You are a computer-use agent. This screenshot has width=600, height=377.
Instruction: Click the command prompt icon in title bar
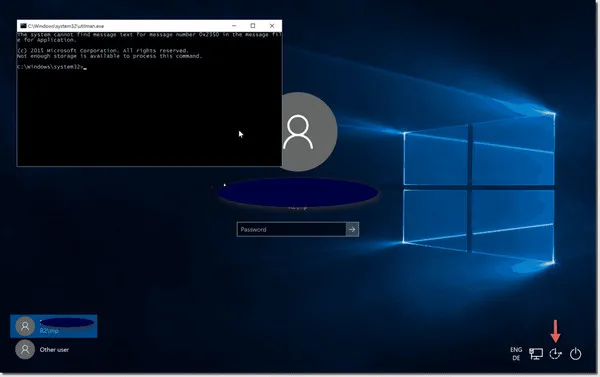23,26
